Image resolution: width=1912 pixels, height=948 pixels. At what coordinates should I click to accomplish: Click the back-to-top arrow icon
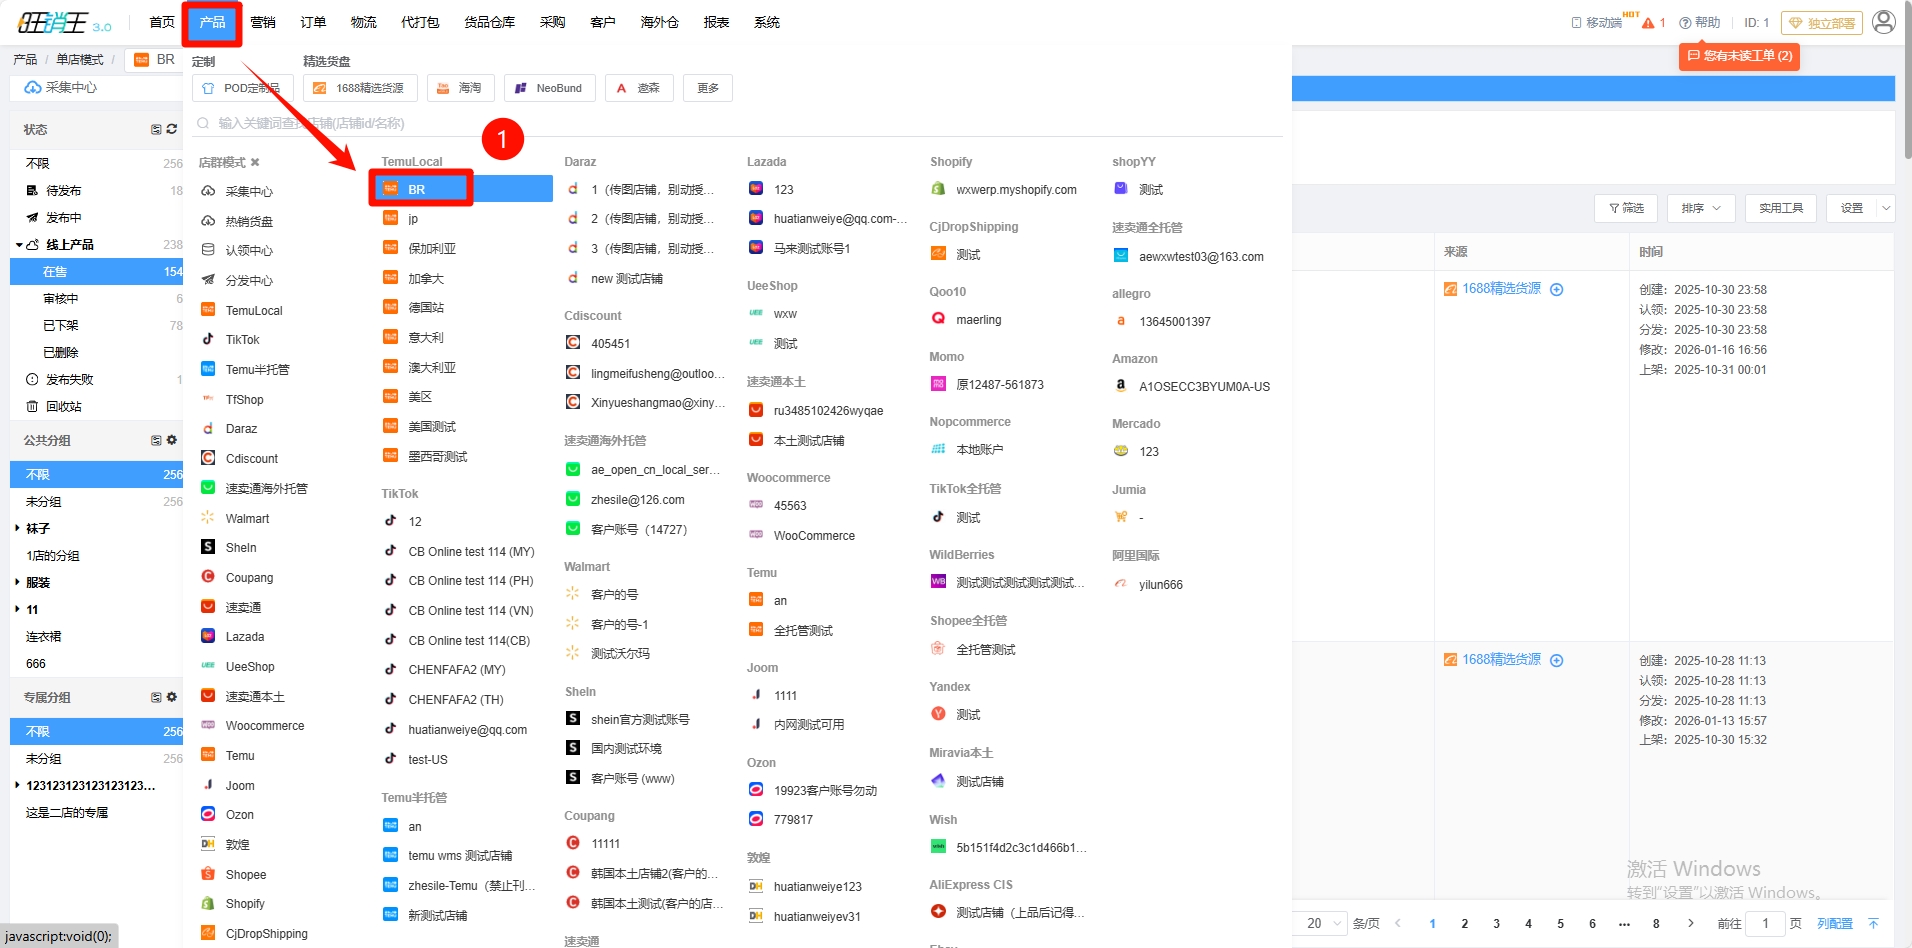(x=1873, y=923)
